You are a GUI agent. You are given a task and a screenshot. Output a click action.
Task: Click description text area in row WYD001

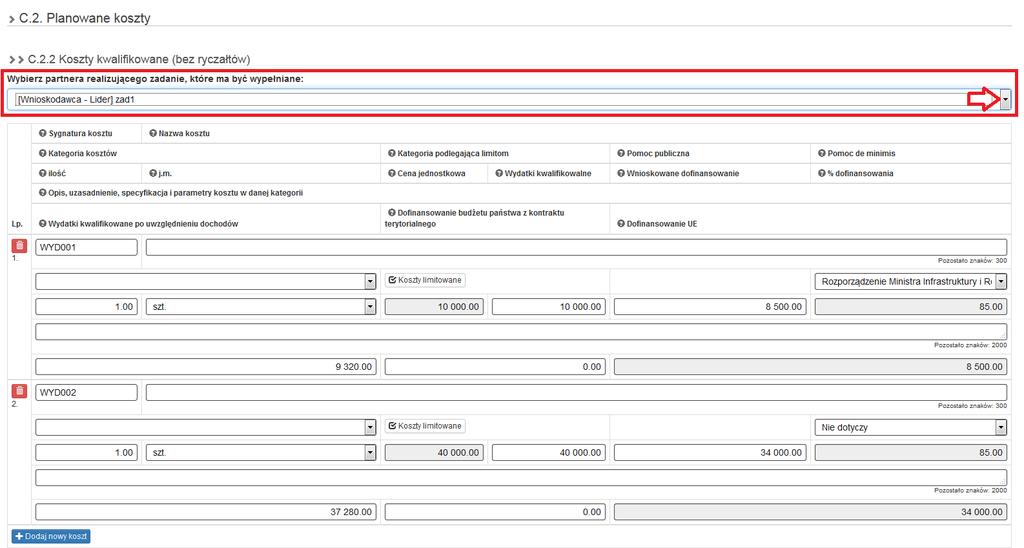click(521, 331)
